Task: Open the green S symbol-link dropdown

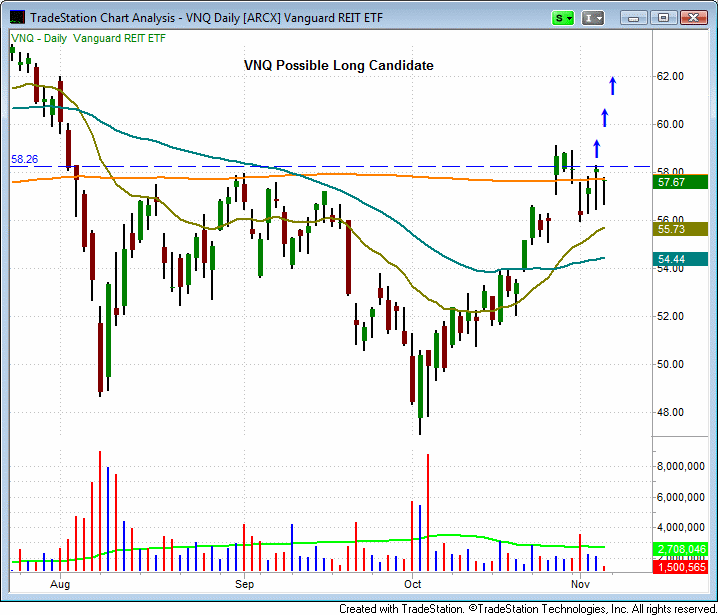Action: tap(563, 18)
